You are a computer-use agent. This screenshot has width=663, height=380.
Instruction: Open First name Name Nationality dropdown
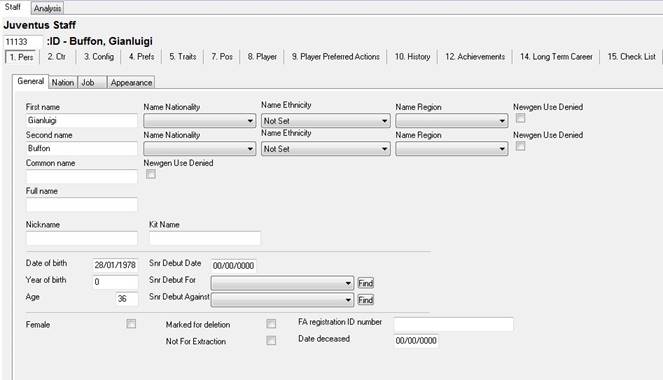click(200, 121)
